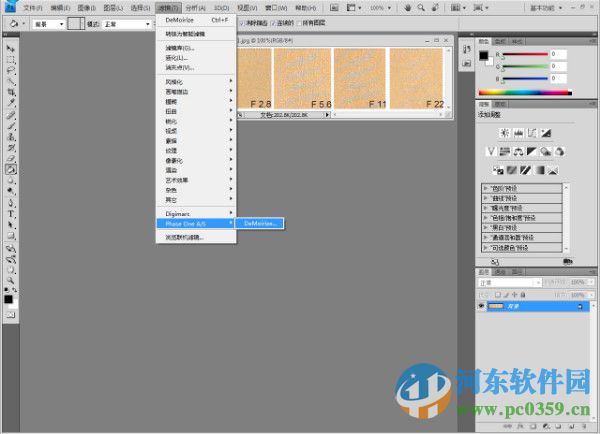Add a Black & White adjustment
600x434 pixels.
click(532, 152)
